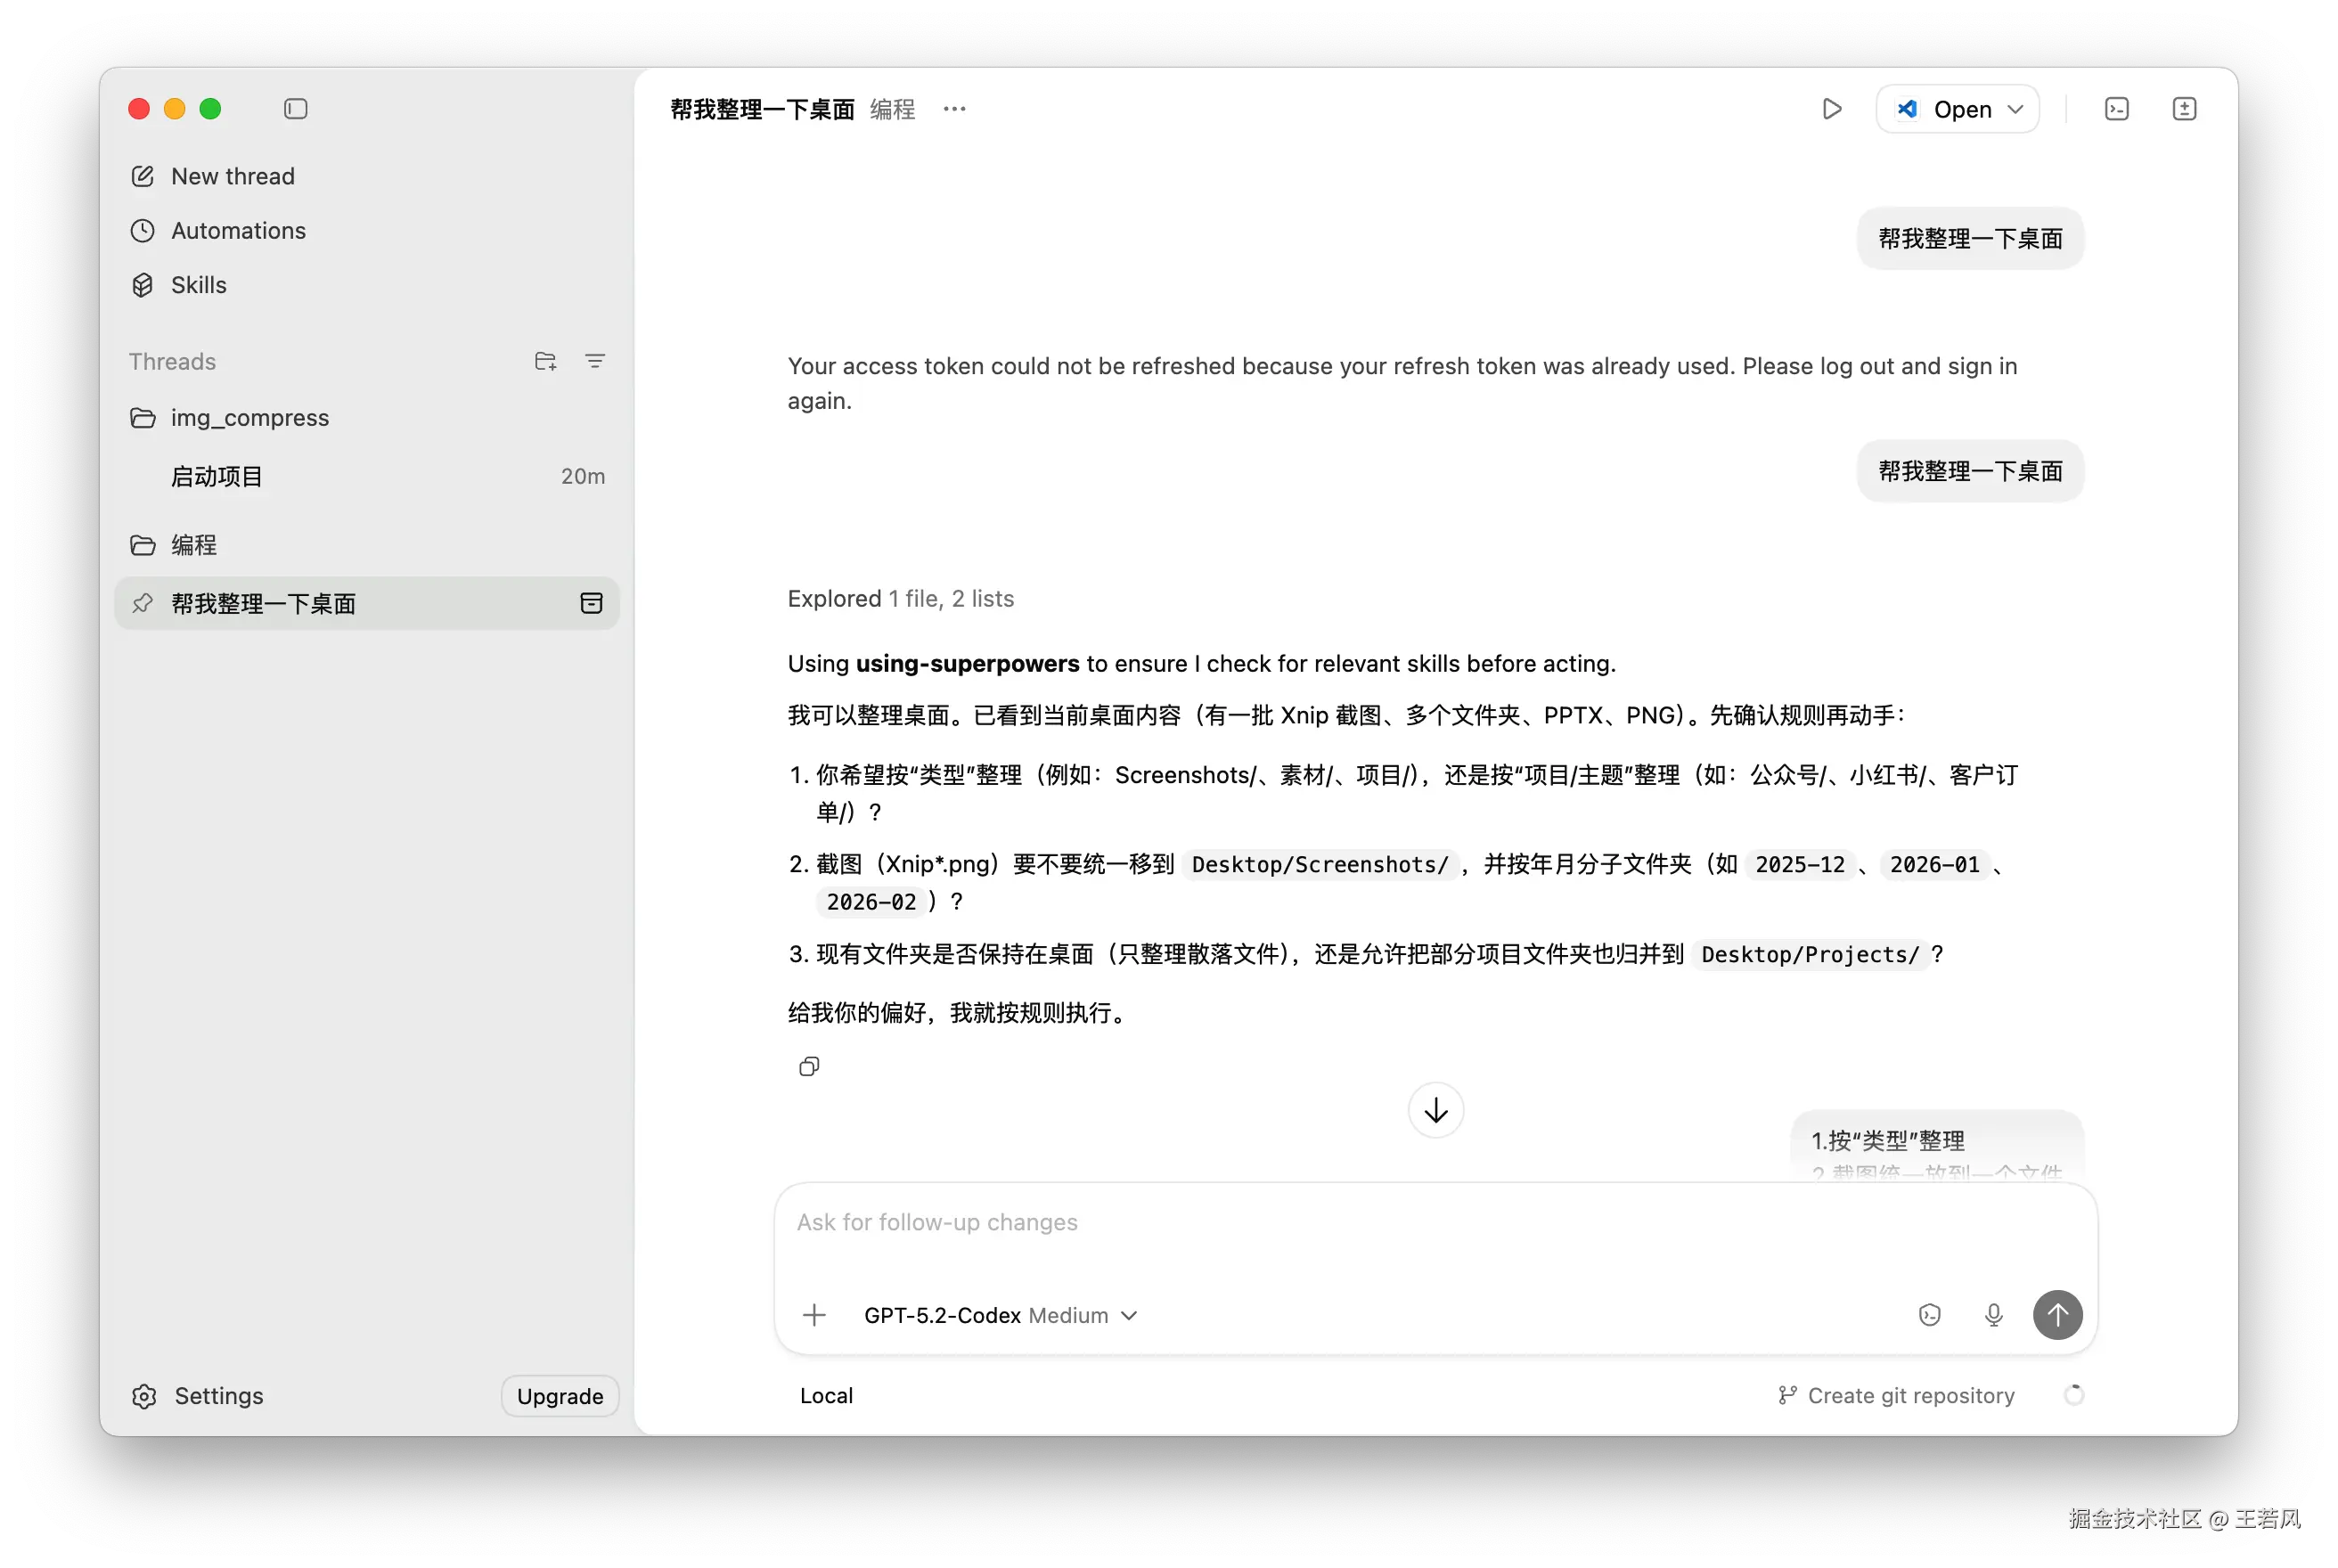Copy the assistant message with copy icon
The image size is (2338, 1568).
tap(809, 1067)
